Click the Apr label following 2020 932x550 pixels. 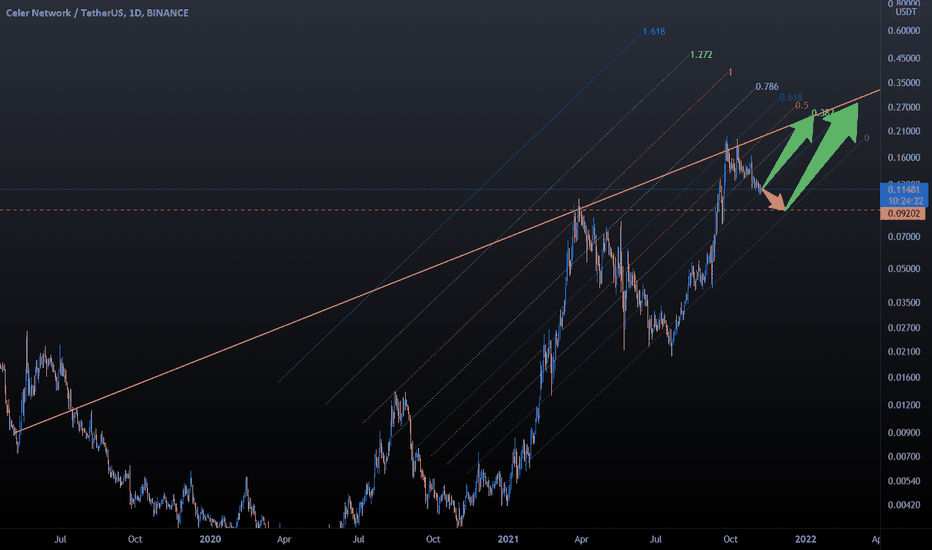(x=284, y=539)
